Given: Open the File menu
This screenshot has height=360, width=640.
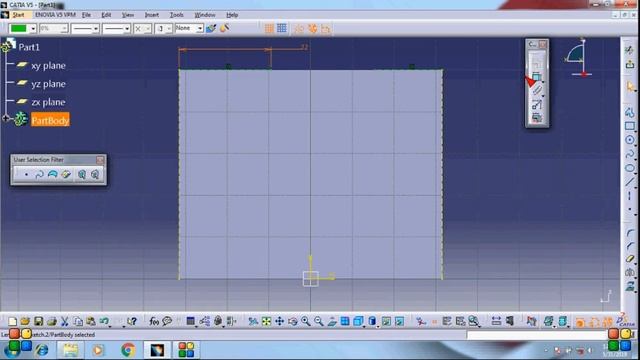Looking at the screenshot, I should pyautogui.click(x=86, y=15).
